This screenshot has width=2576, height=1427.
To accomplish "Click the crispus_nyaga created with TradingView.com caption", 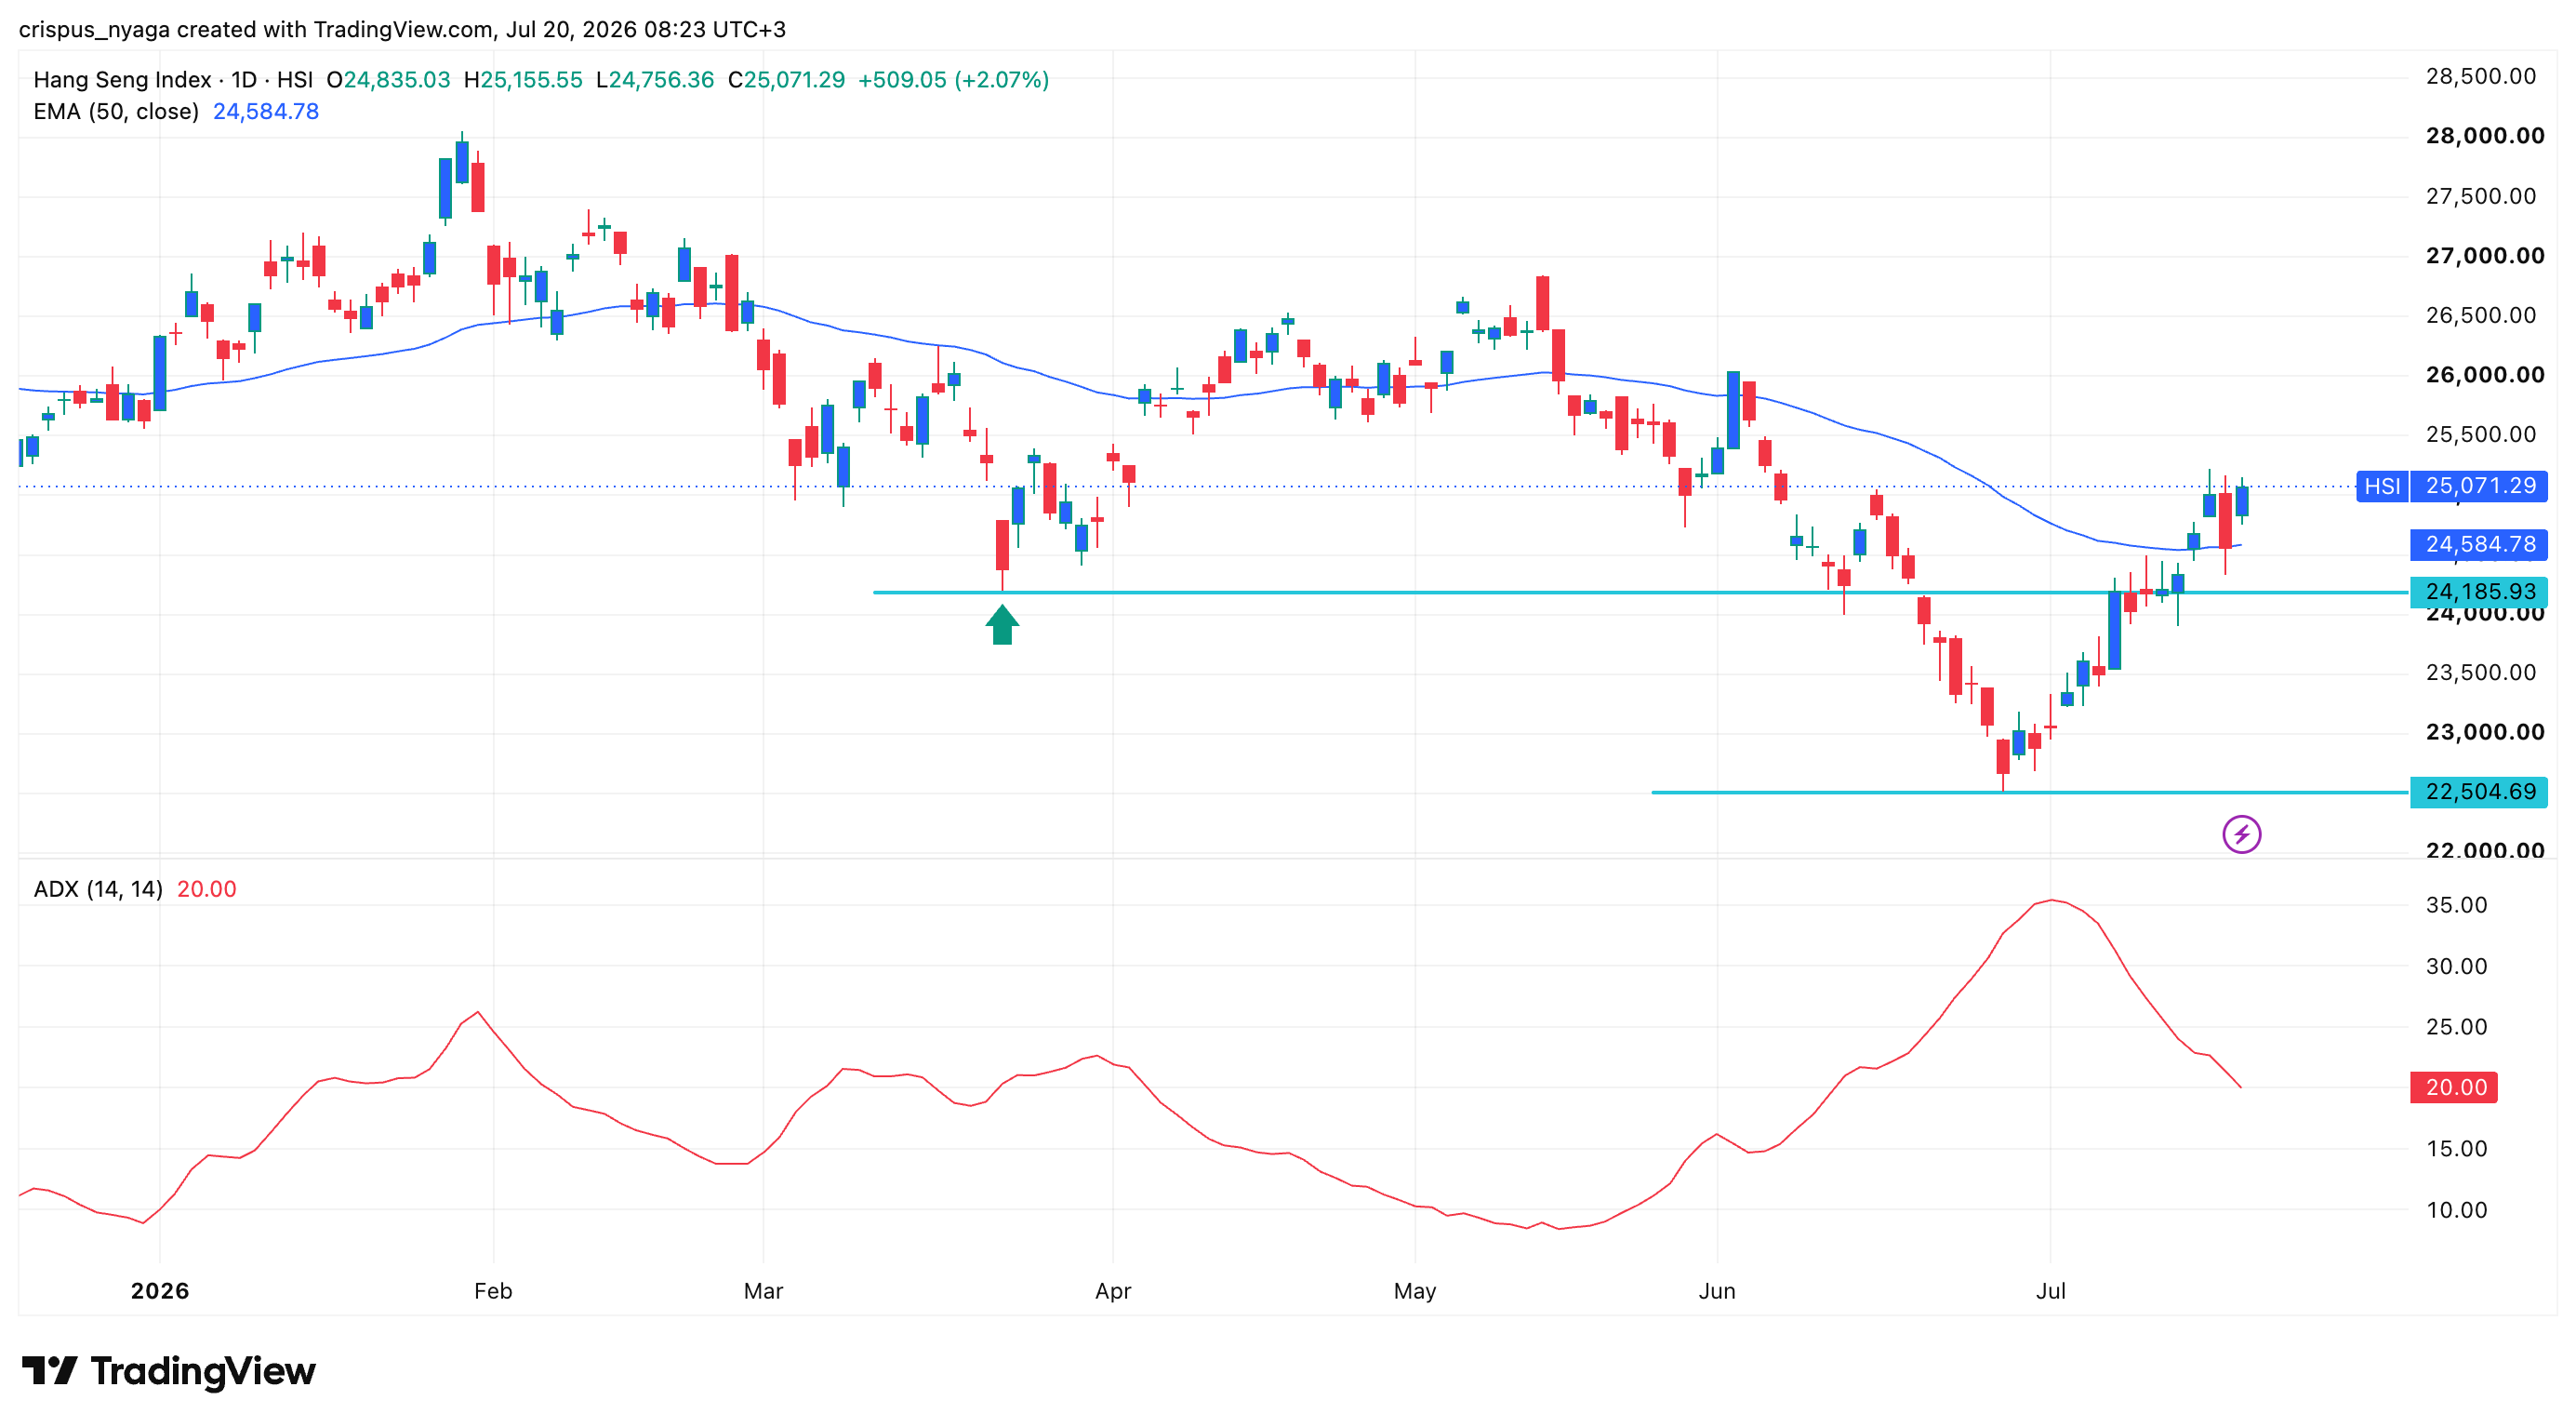I will pyautogui.click(x=403, y=29).
